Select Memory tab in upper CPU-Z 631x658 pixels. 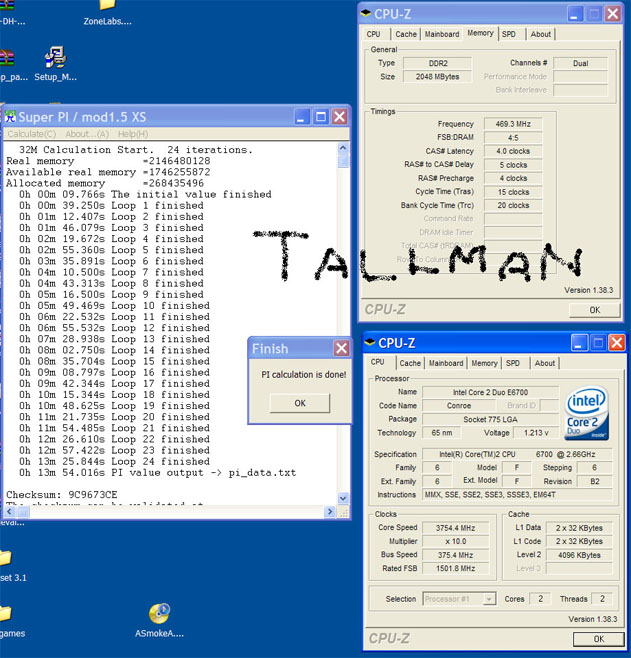480,33
